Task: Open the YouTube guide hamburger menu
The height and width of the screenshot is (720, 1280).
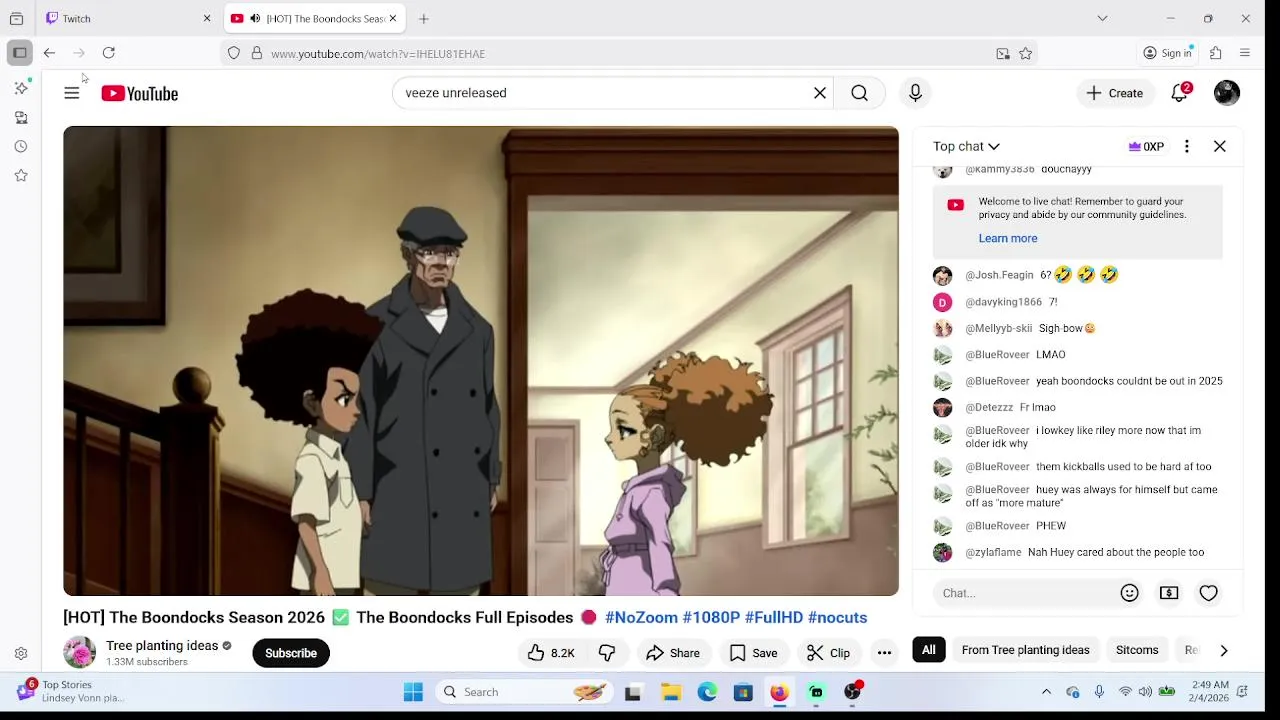Action: click(x=72, y=93)
